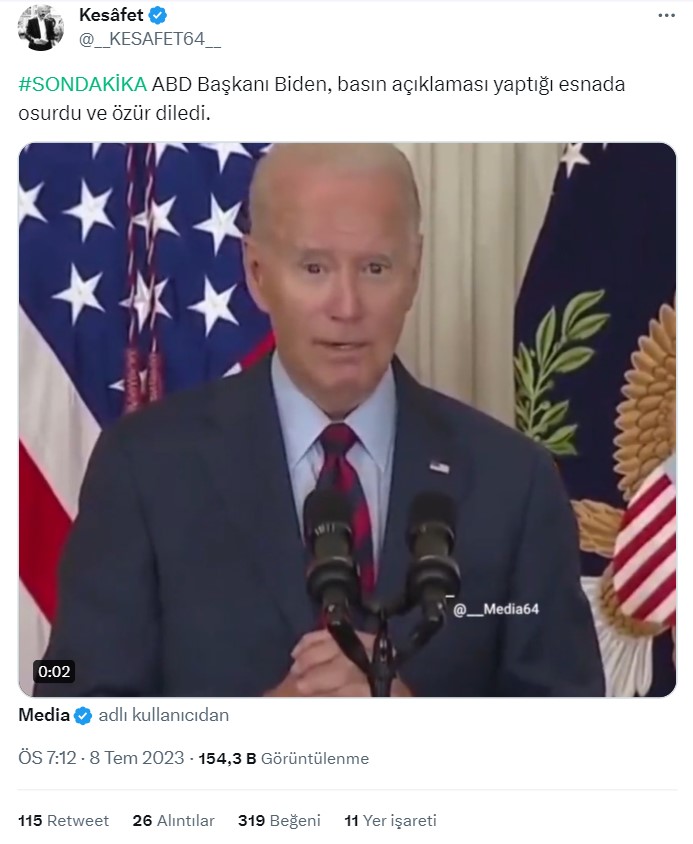Open the @__KESAFET64__ handle

click(150, 39)
